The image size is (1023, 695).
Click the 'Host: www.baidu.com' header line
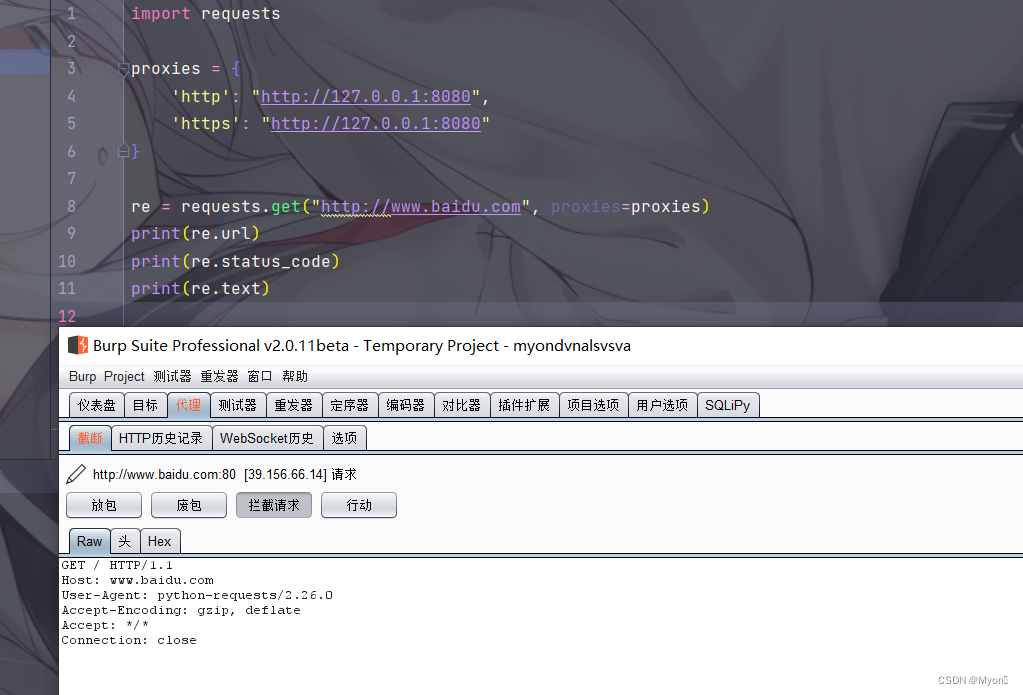pyautogui.click(x=137, y=580)
